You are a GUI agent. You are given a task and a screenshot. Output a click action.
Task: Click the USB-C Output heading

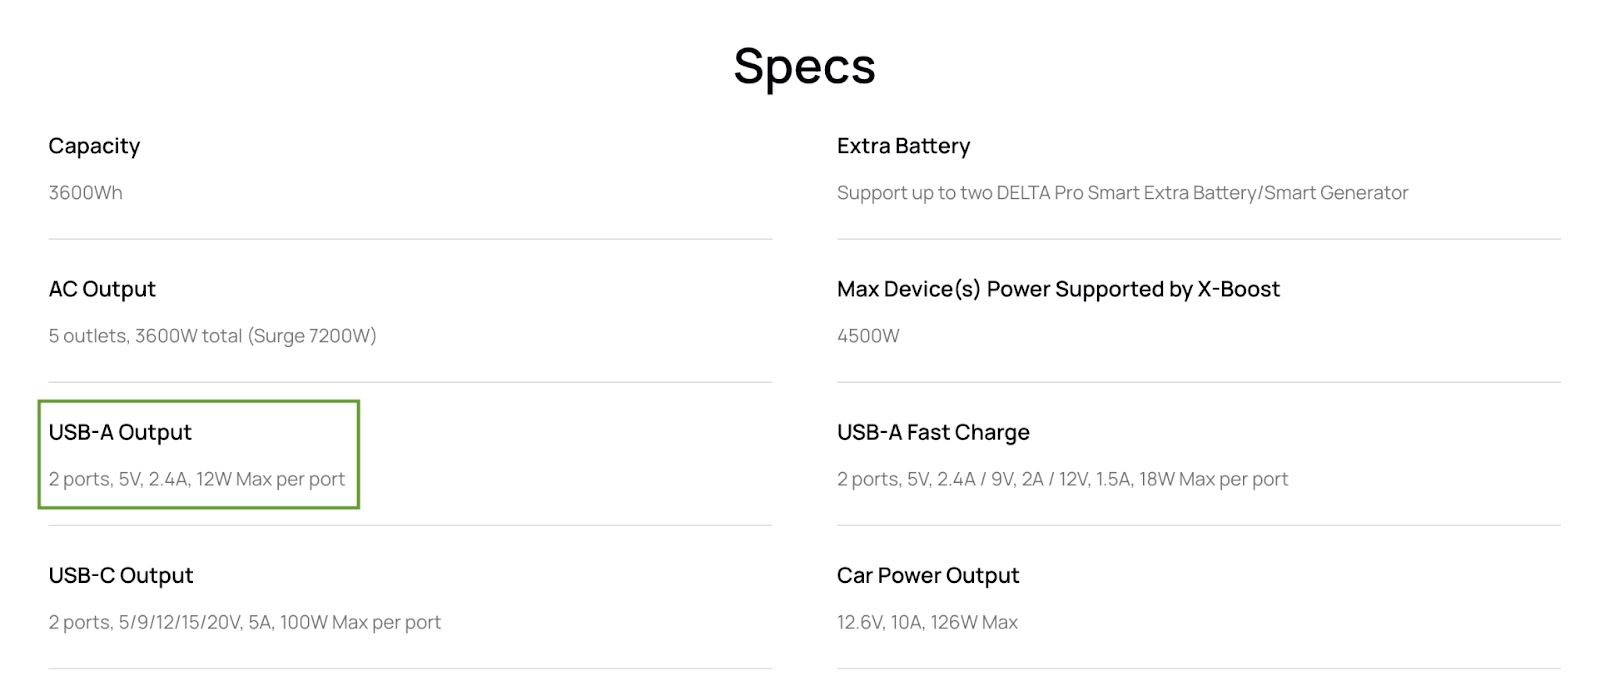tap(121, 575)
